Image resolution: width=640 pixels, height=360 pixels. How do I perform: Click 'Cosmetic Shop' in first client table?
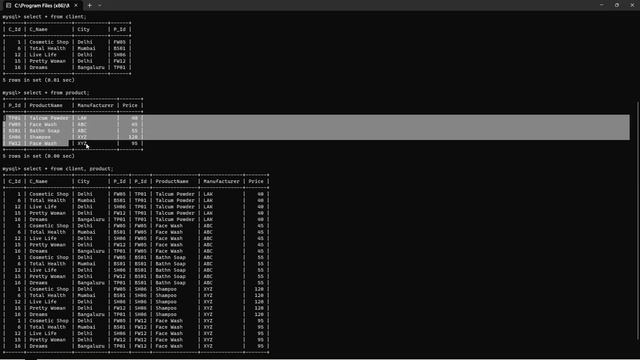(x=49, y=42)
